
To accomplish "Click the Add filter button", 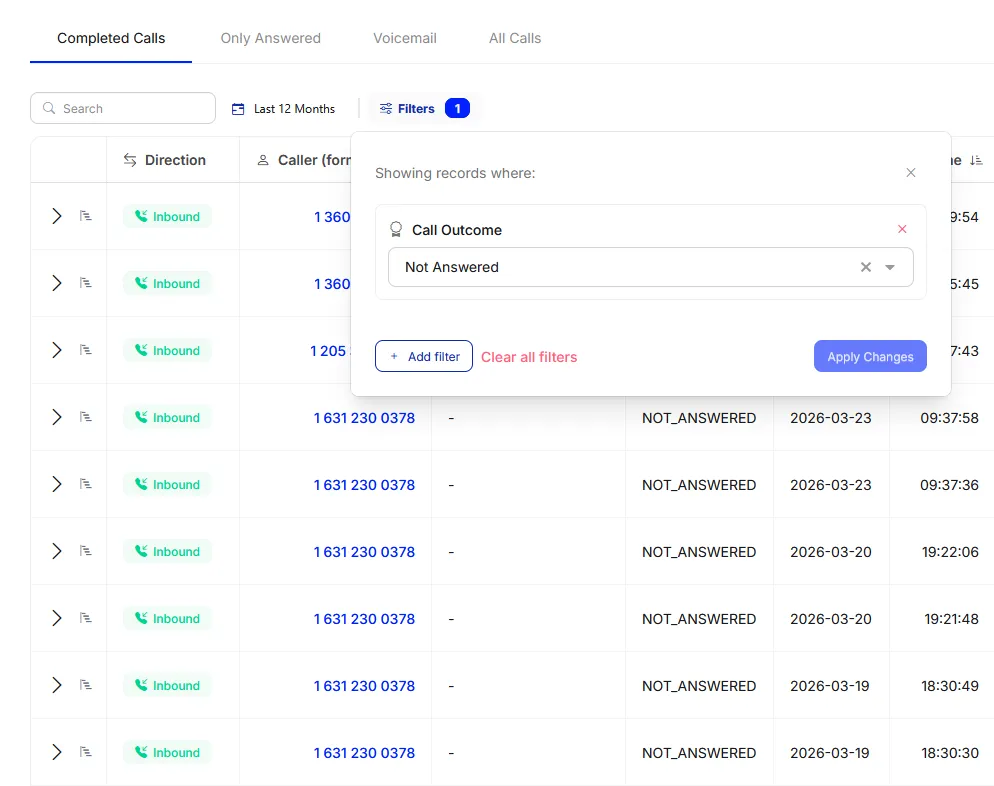I will [423, 356].
